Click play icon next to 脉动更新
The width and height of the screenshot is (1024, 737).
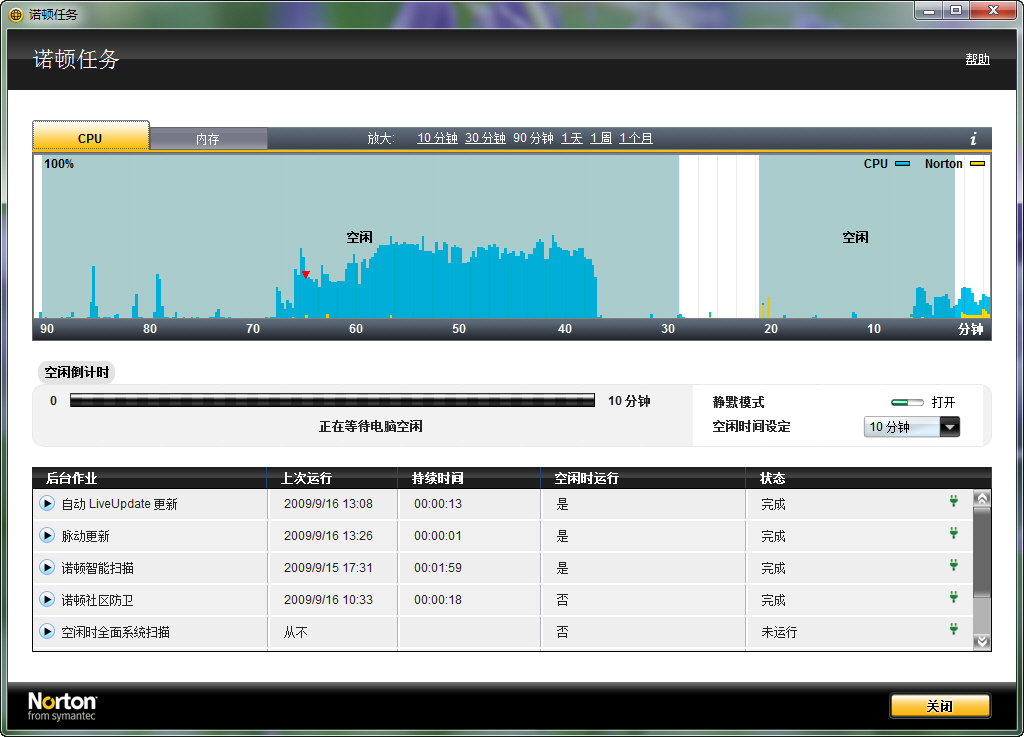click(47, 535)
